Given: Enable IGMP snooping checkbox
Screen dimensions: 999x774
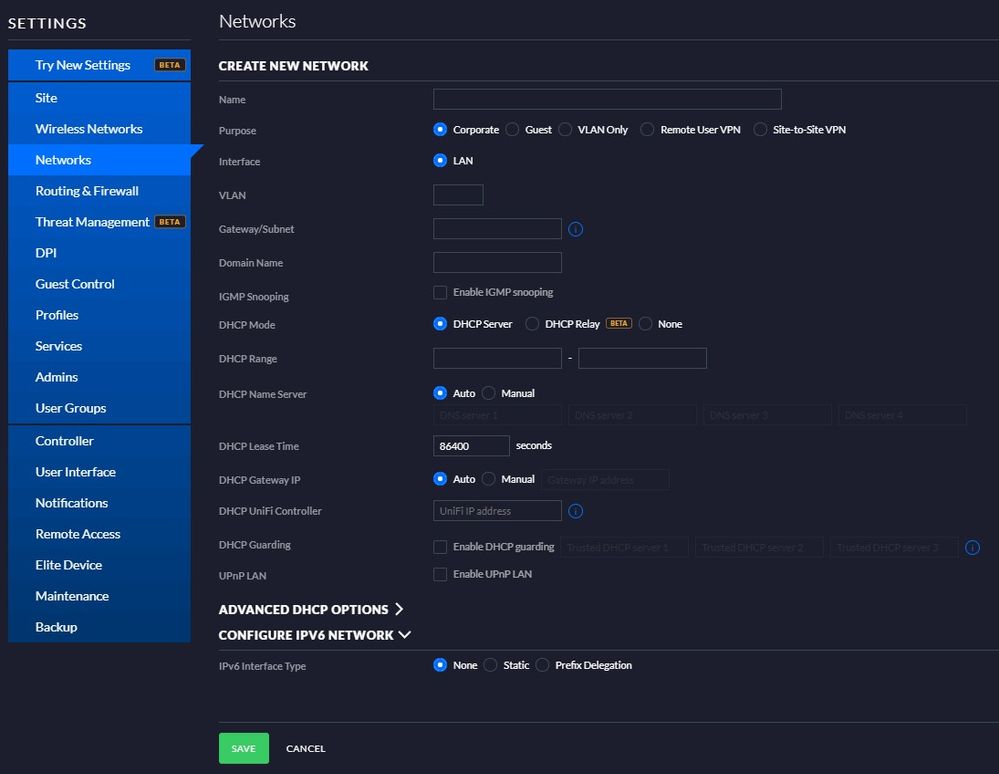Looking at the screenshot, I should (440, 292).
